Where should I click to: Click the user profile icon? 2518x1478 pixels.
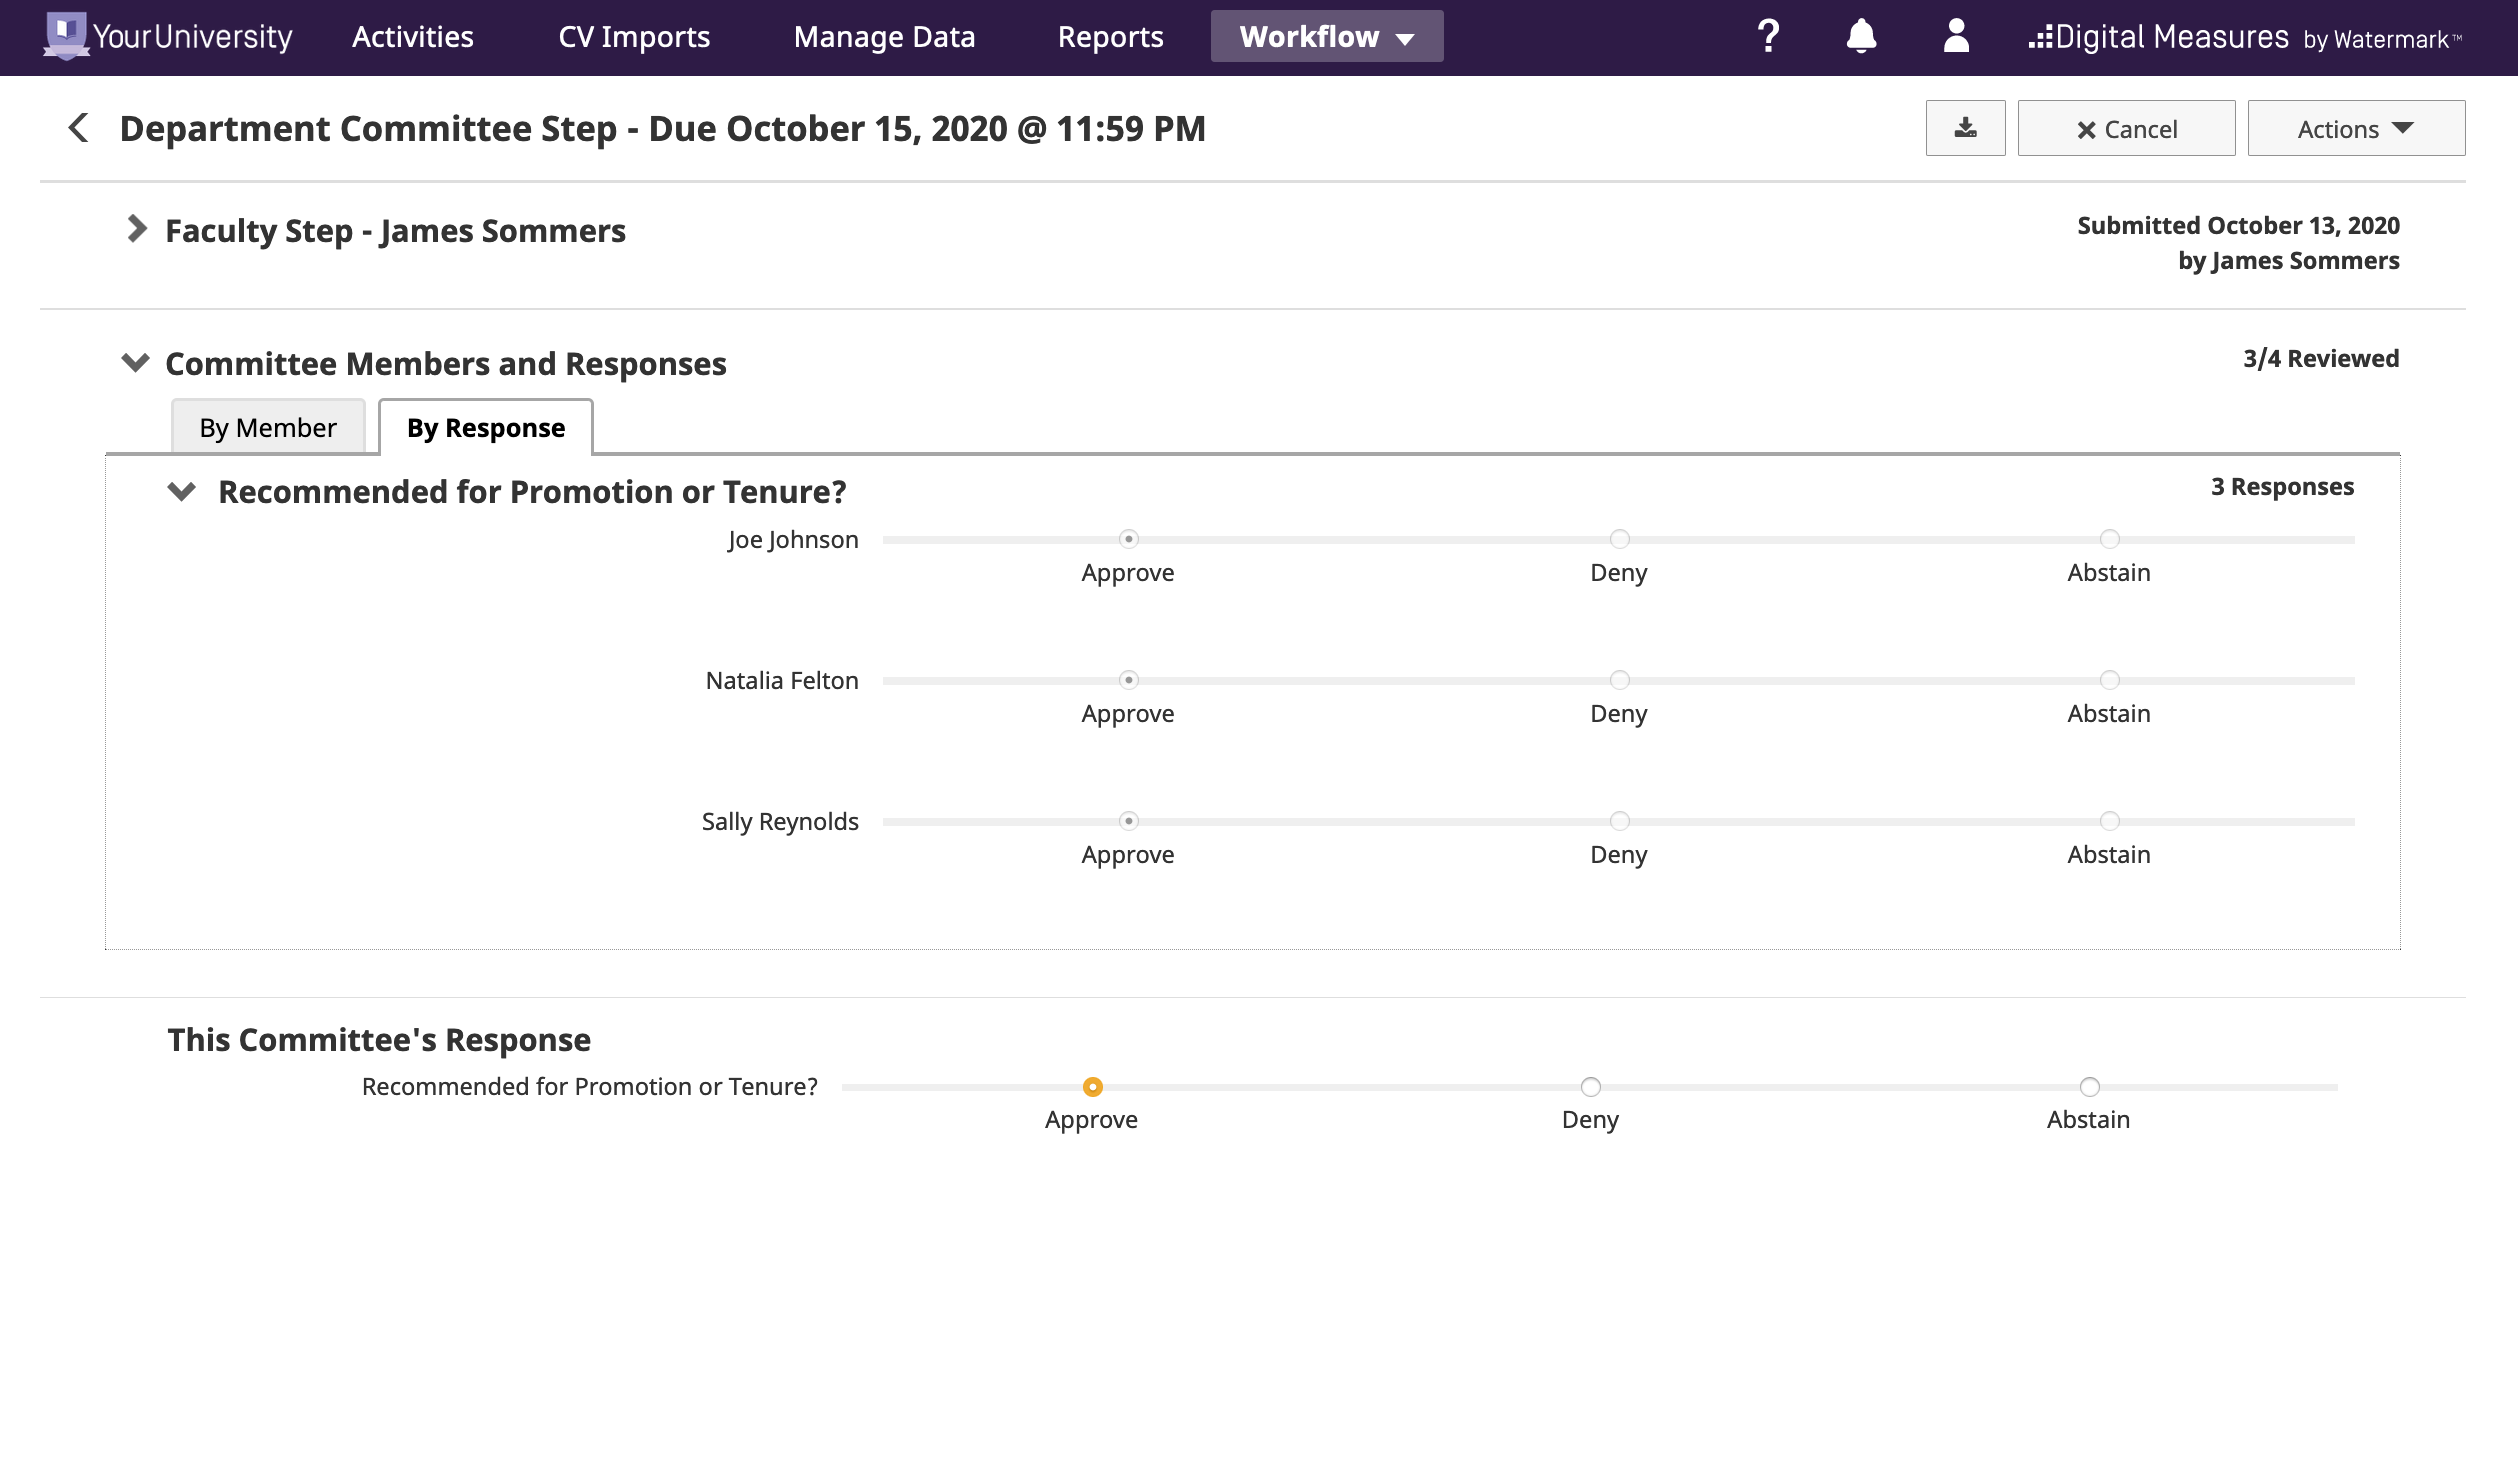tap(1958, 35)
